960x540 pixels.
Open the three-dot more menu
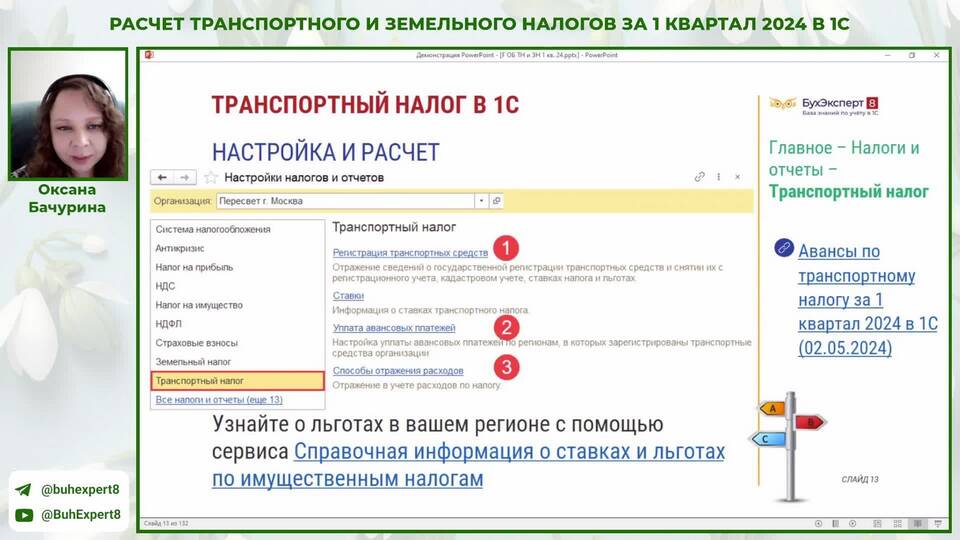pyautogui.click(x=718, y=177)
